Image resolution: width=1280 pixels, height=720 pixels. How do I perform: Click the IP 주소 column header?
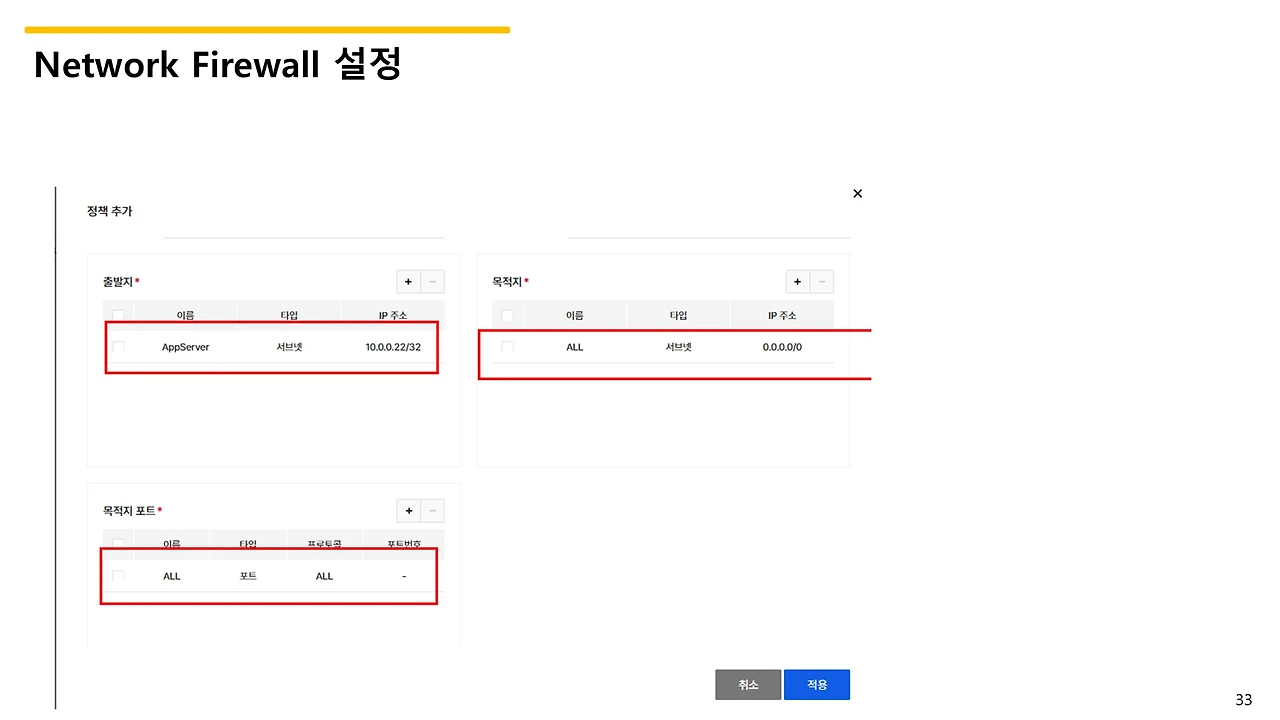click(x=393, y=314)
